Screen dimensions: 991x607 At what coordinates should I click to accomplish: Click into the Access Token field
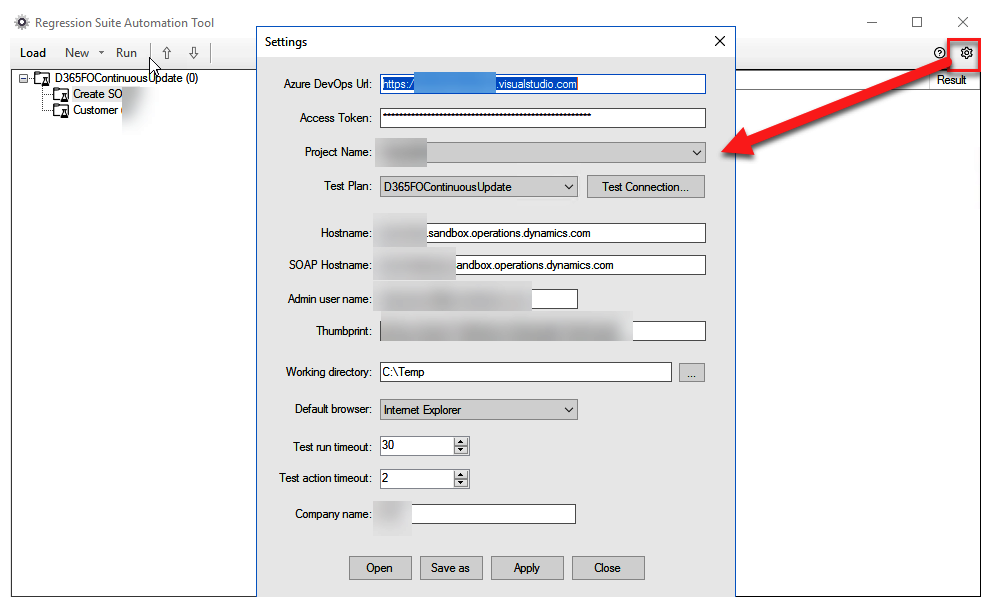[542, 118]
